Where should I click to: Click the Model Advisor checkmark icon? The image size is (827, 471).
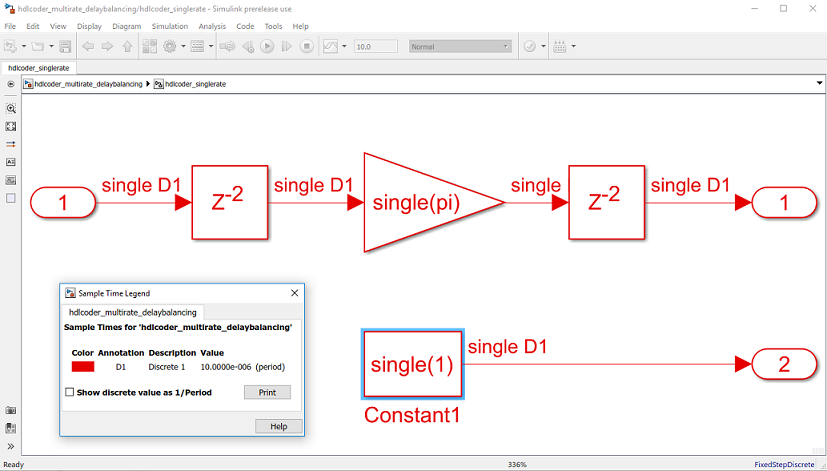pos(530,46)
